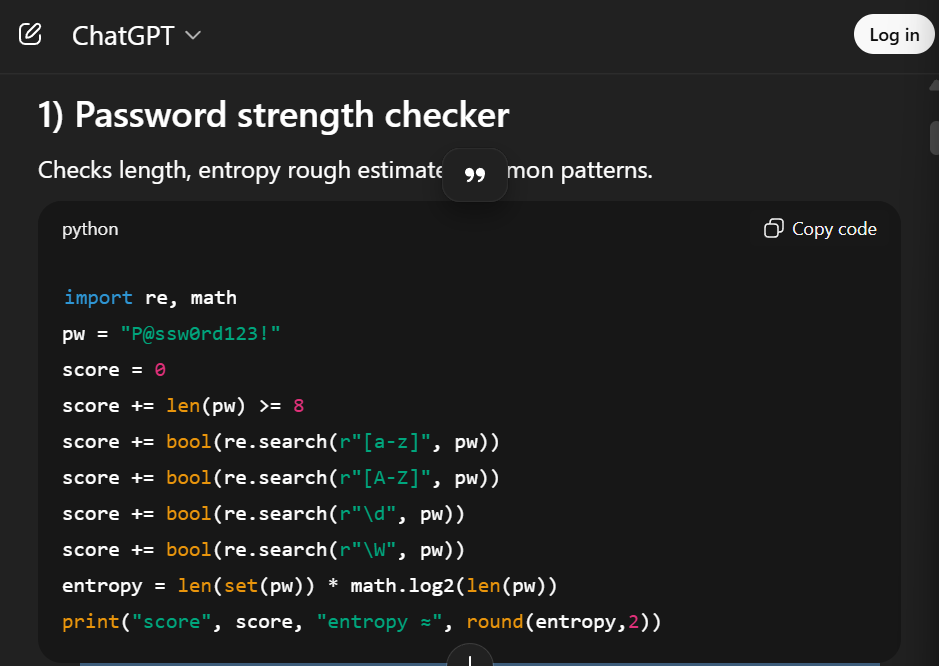
Task: Click the description text below the heading
Action: tap(240, 170)
